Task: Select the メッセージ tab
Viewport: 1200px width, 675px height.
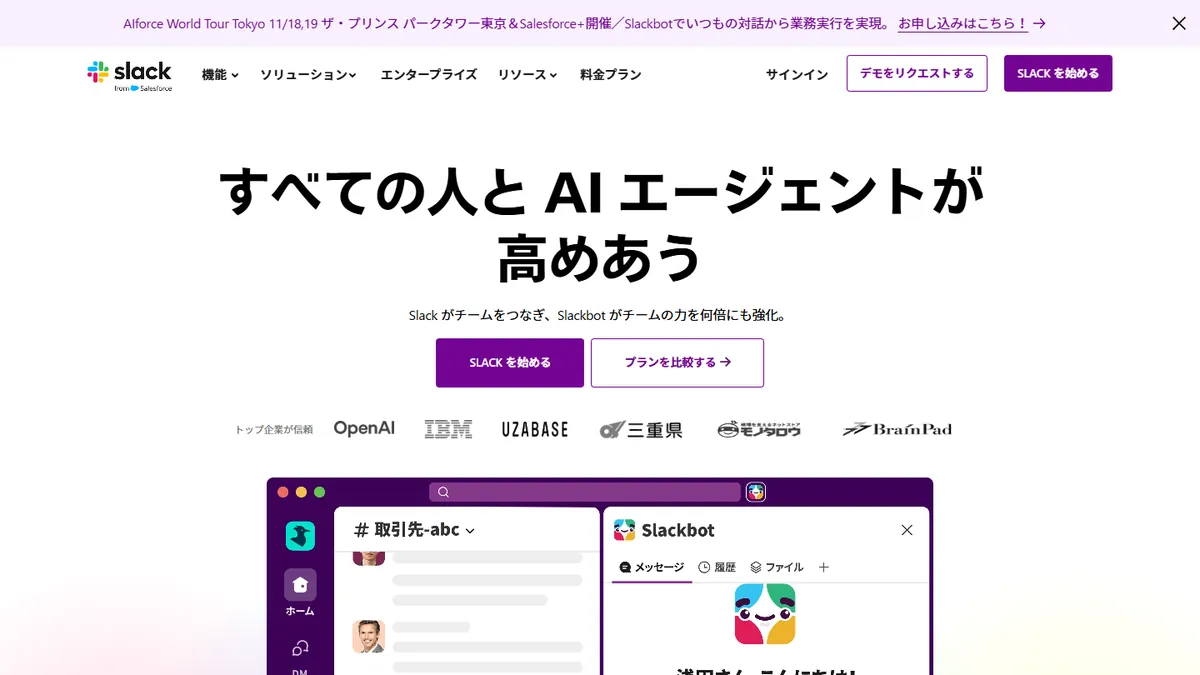Action: pos(652,567)
